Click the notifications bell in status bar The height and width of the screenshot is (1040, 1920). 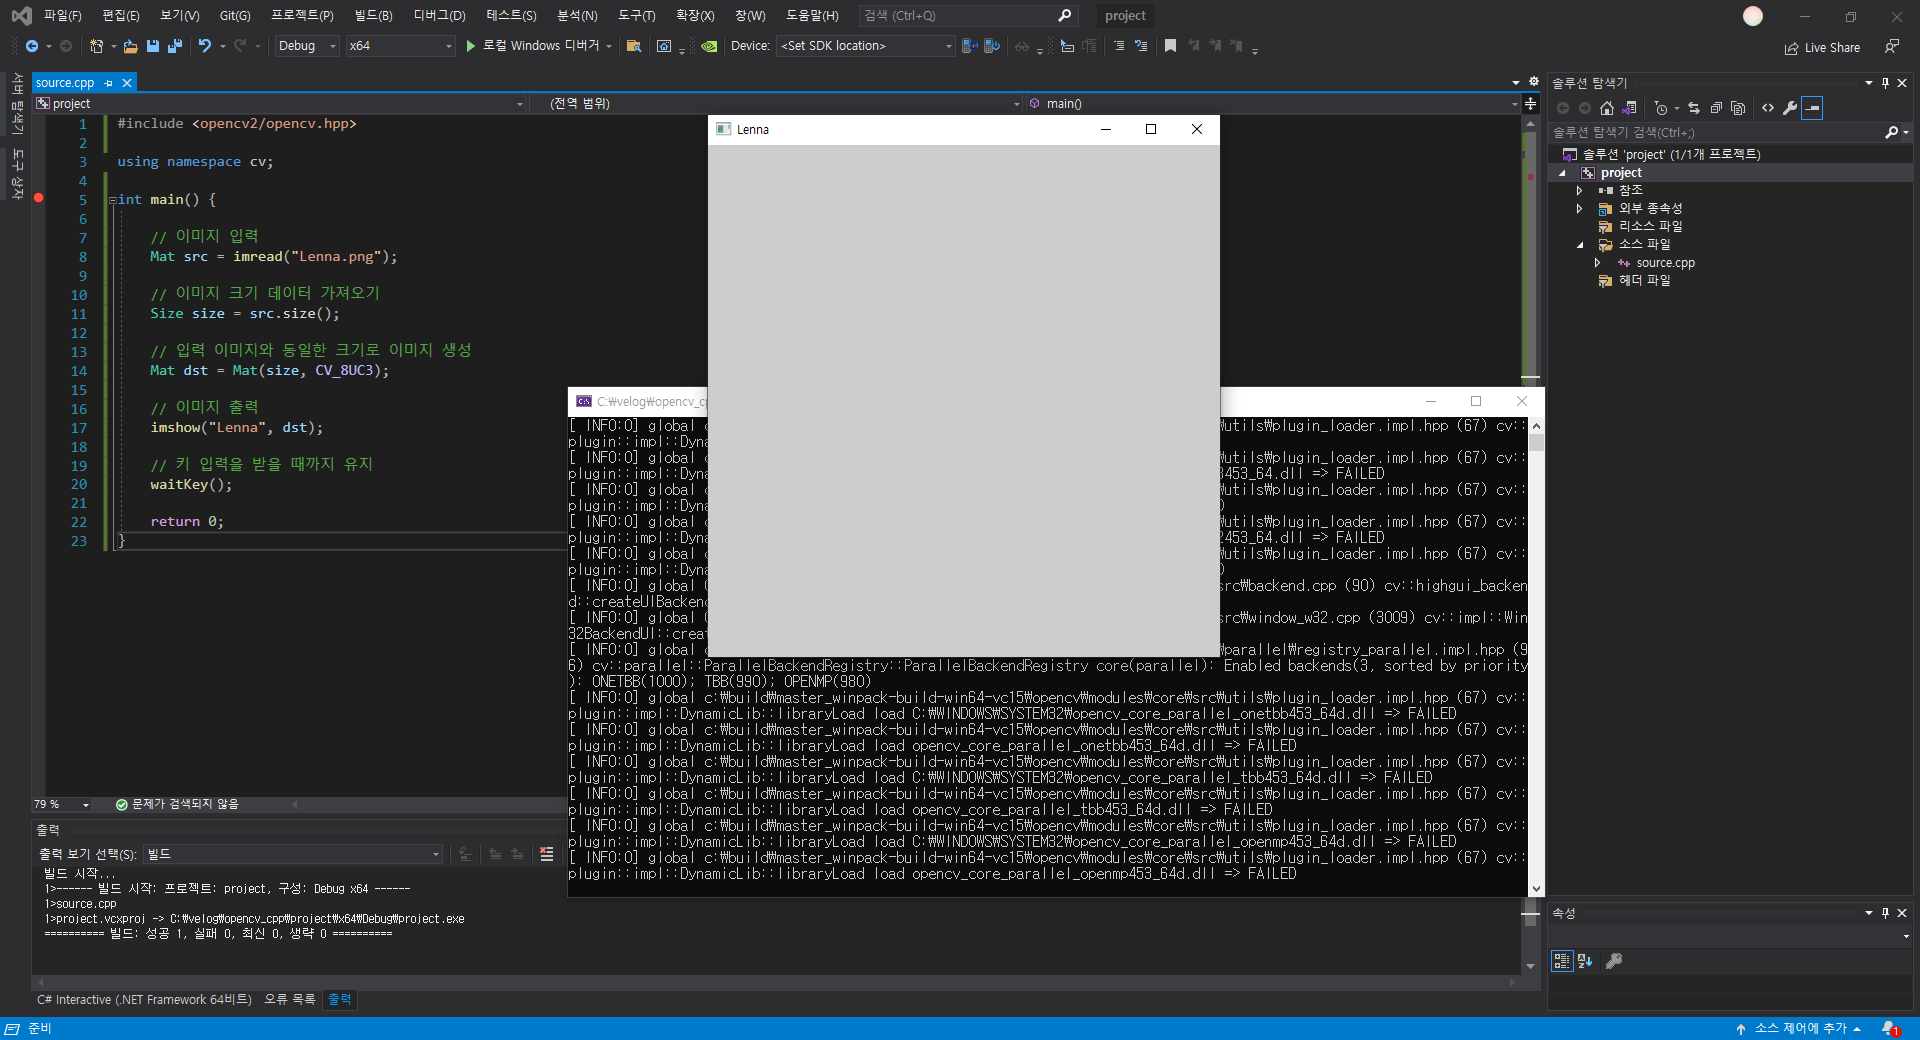(x=1889, y=1028)
